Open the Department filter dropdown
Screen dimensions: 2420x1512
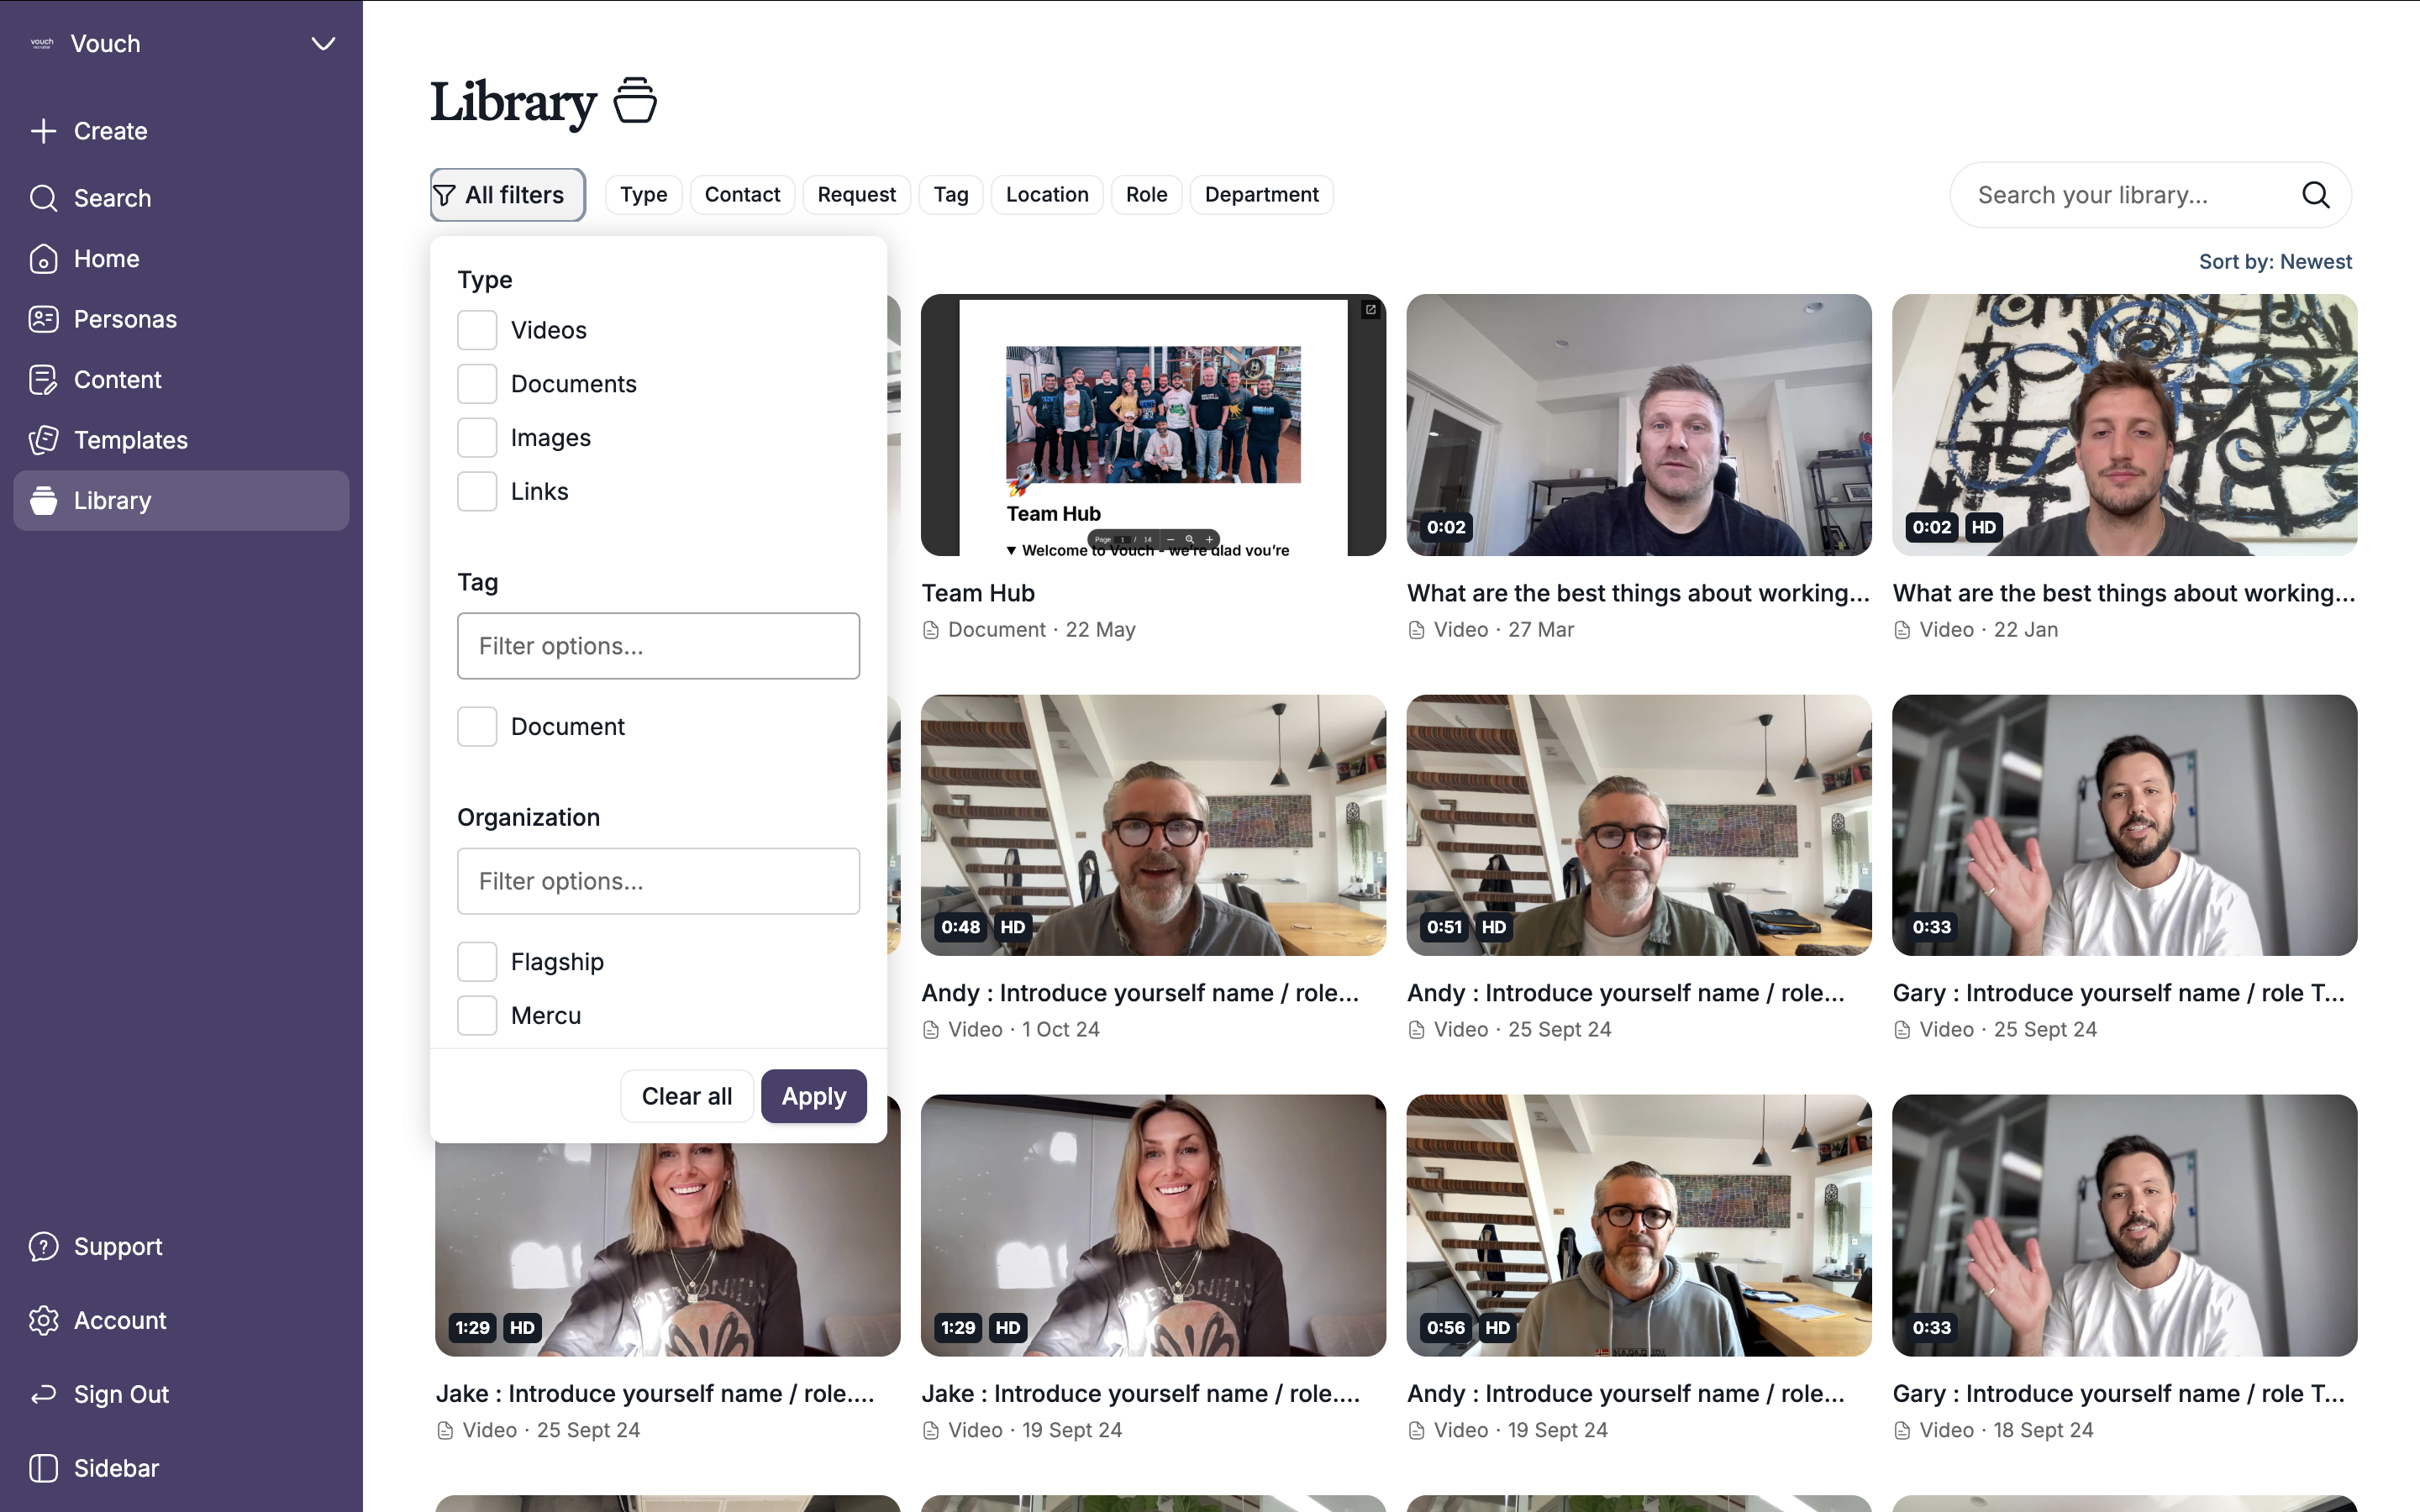click(x=1261, y=195)
